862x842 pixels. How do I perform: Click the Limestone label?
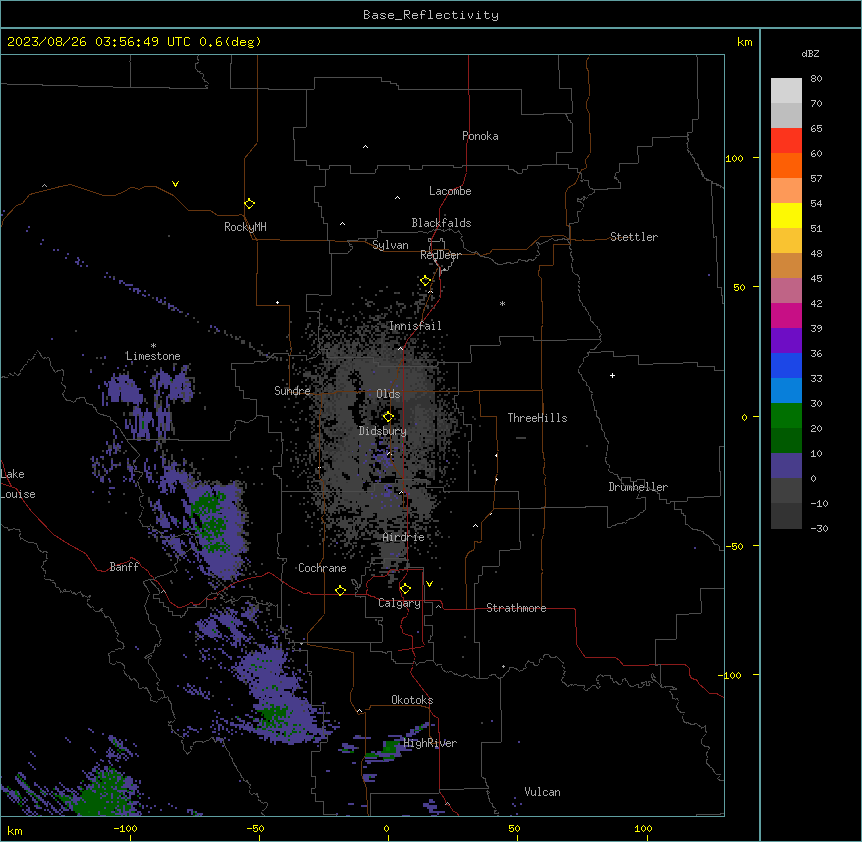[x=153, y=356]
